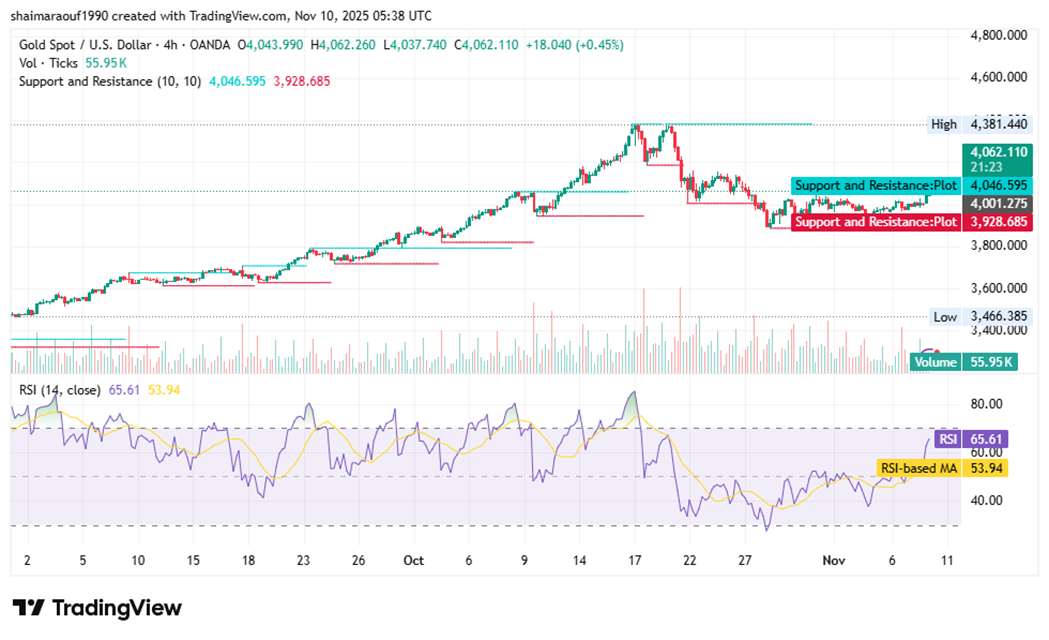The height and width of the screenshot is (640, 1049).
Task: Click the High 4,381.440 price label
Action: pyautogui.click(x=991, y=125)
